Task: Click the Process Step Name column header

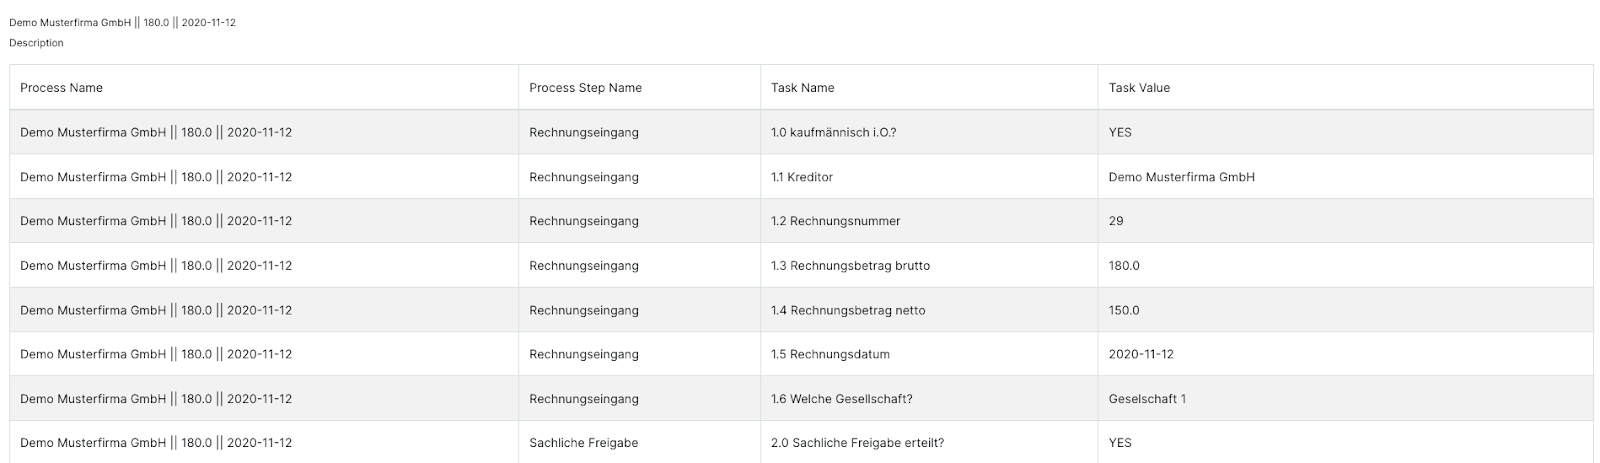Action: [639, 88]
